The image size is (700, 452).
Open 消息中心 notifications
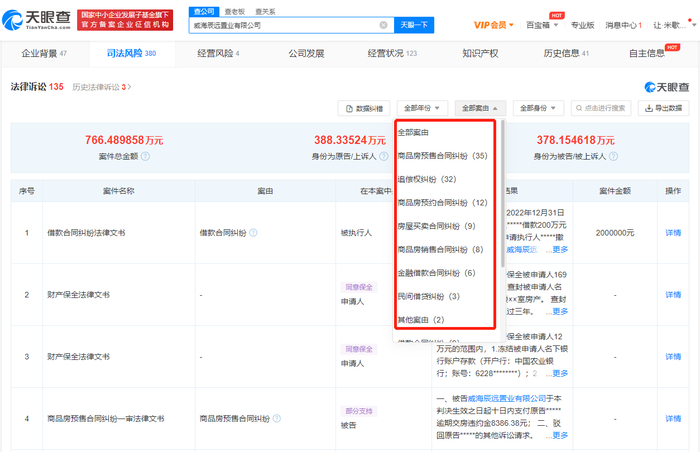[624, 23]
